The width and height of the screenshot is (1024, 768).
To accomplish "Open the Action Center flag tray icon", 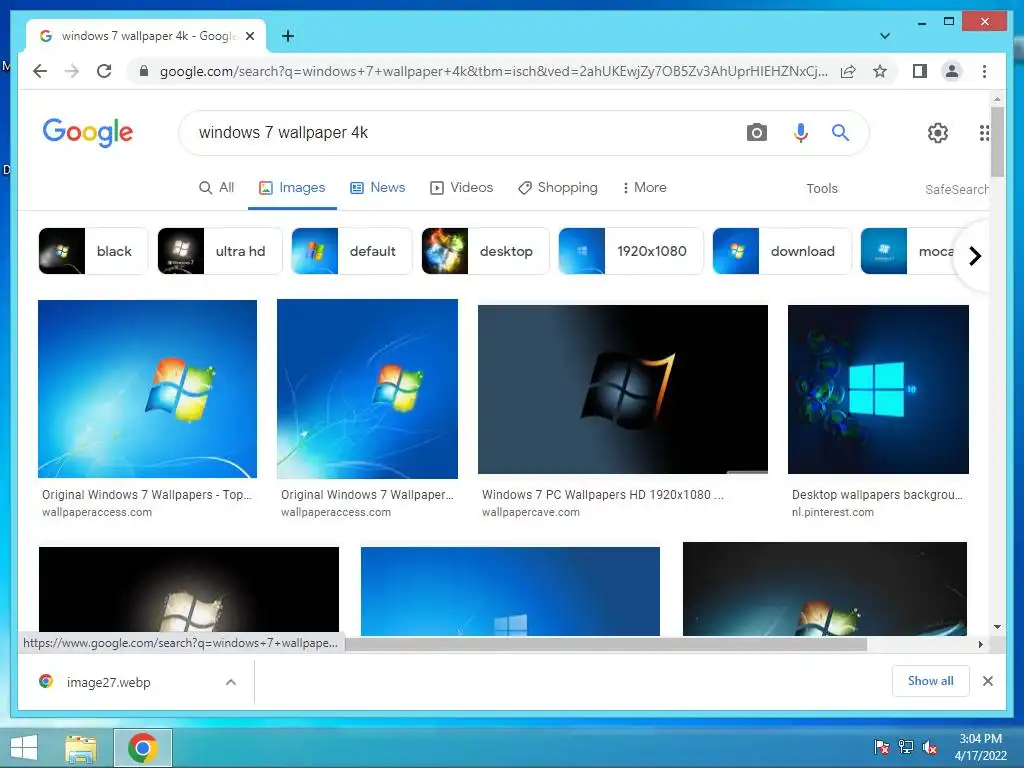I will coord(881,746).
